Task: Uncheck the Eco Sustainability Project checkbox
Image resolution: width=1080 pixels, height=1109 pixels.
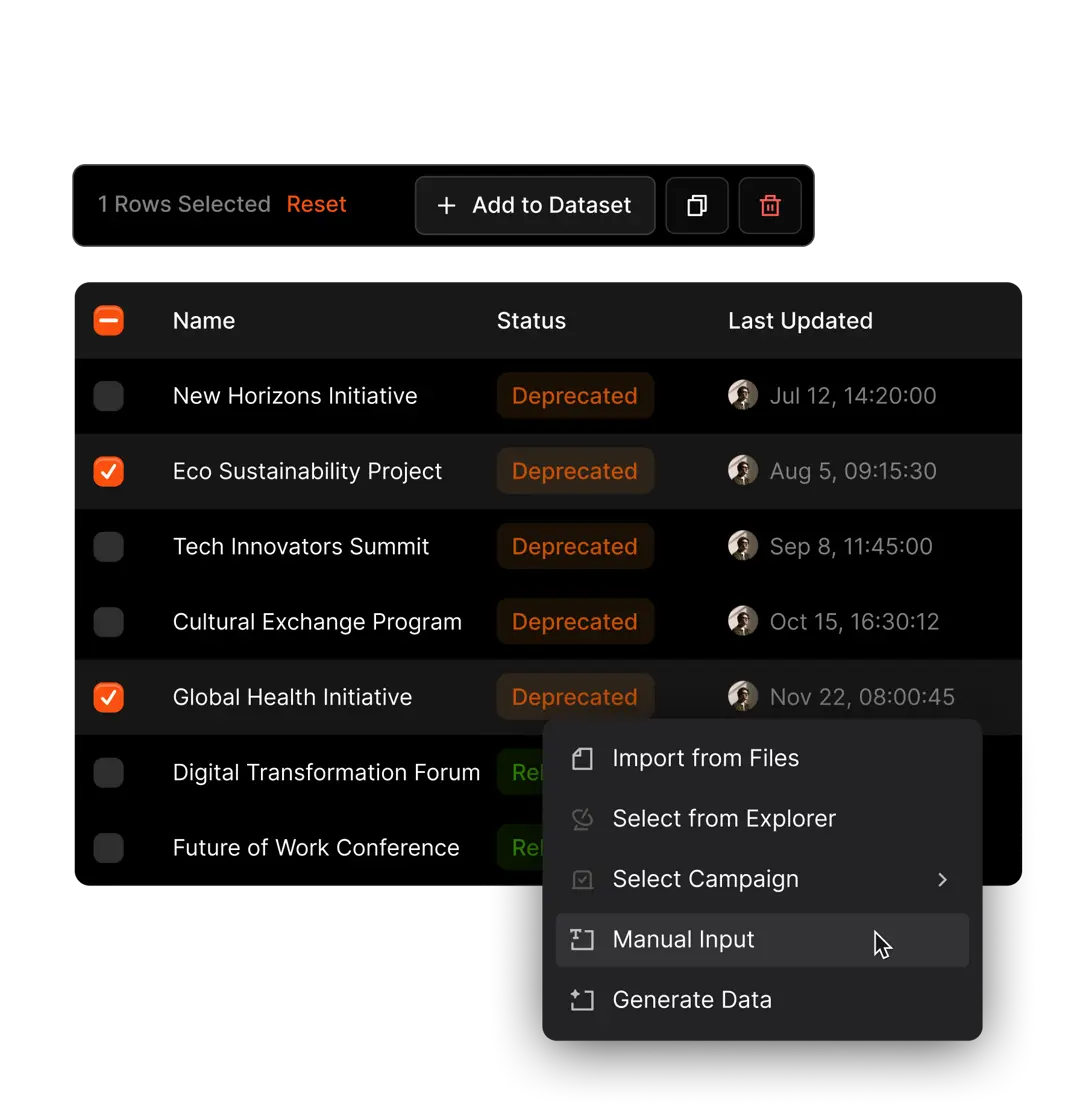Action: [x=108, y=471]
